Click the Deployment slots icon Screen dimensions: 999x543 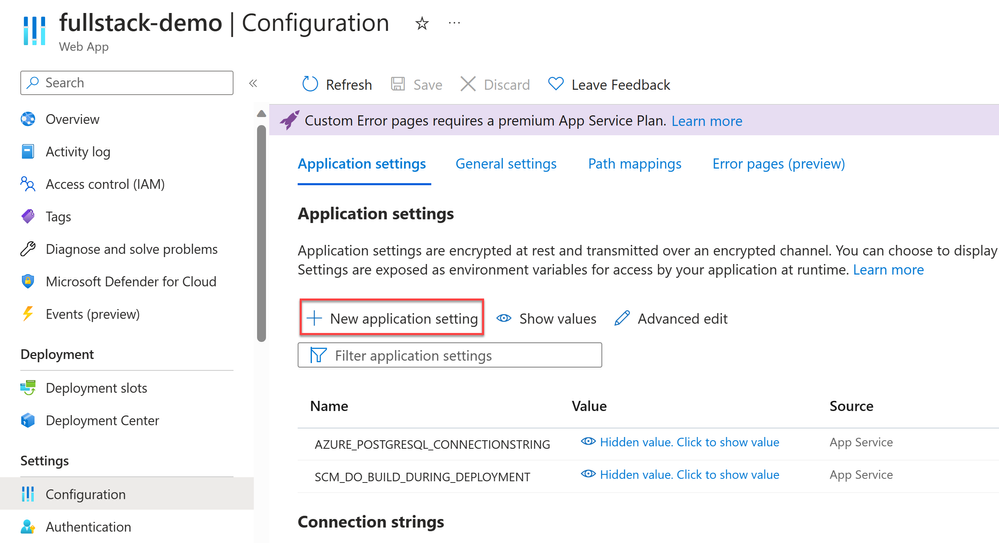tap(28, 388)
